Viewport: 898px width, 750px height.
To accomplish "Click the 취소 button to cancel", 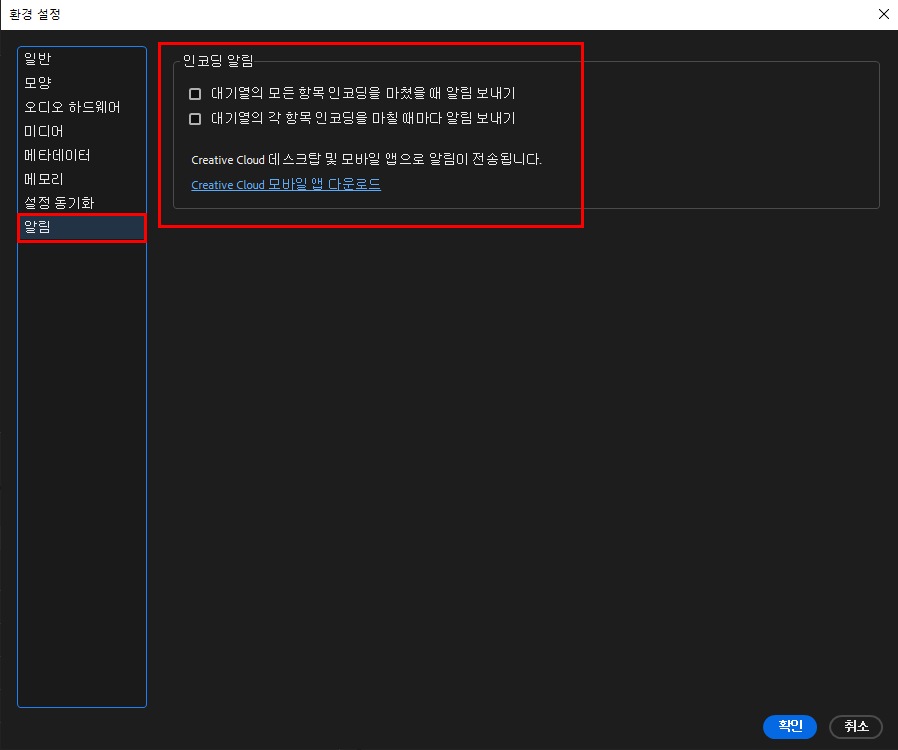I will [x=855, y=727].
